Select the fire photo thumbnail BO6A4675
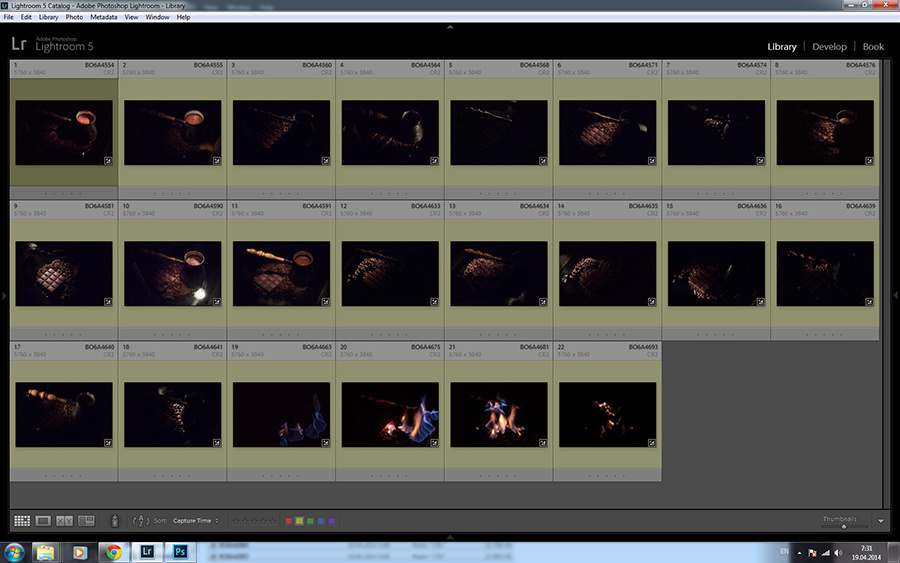900x563 pixels. pos(390,414)
